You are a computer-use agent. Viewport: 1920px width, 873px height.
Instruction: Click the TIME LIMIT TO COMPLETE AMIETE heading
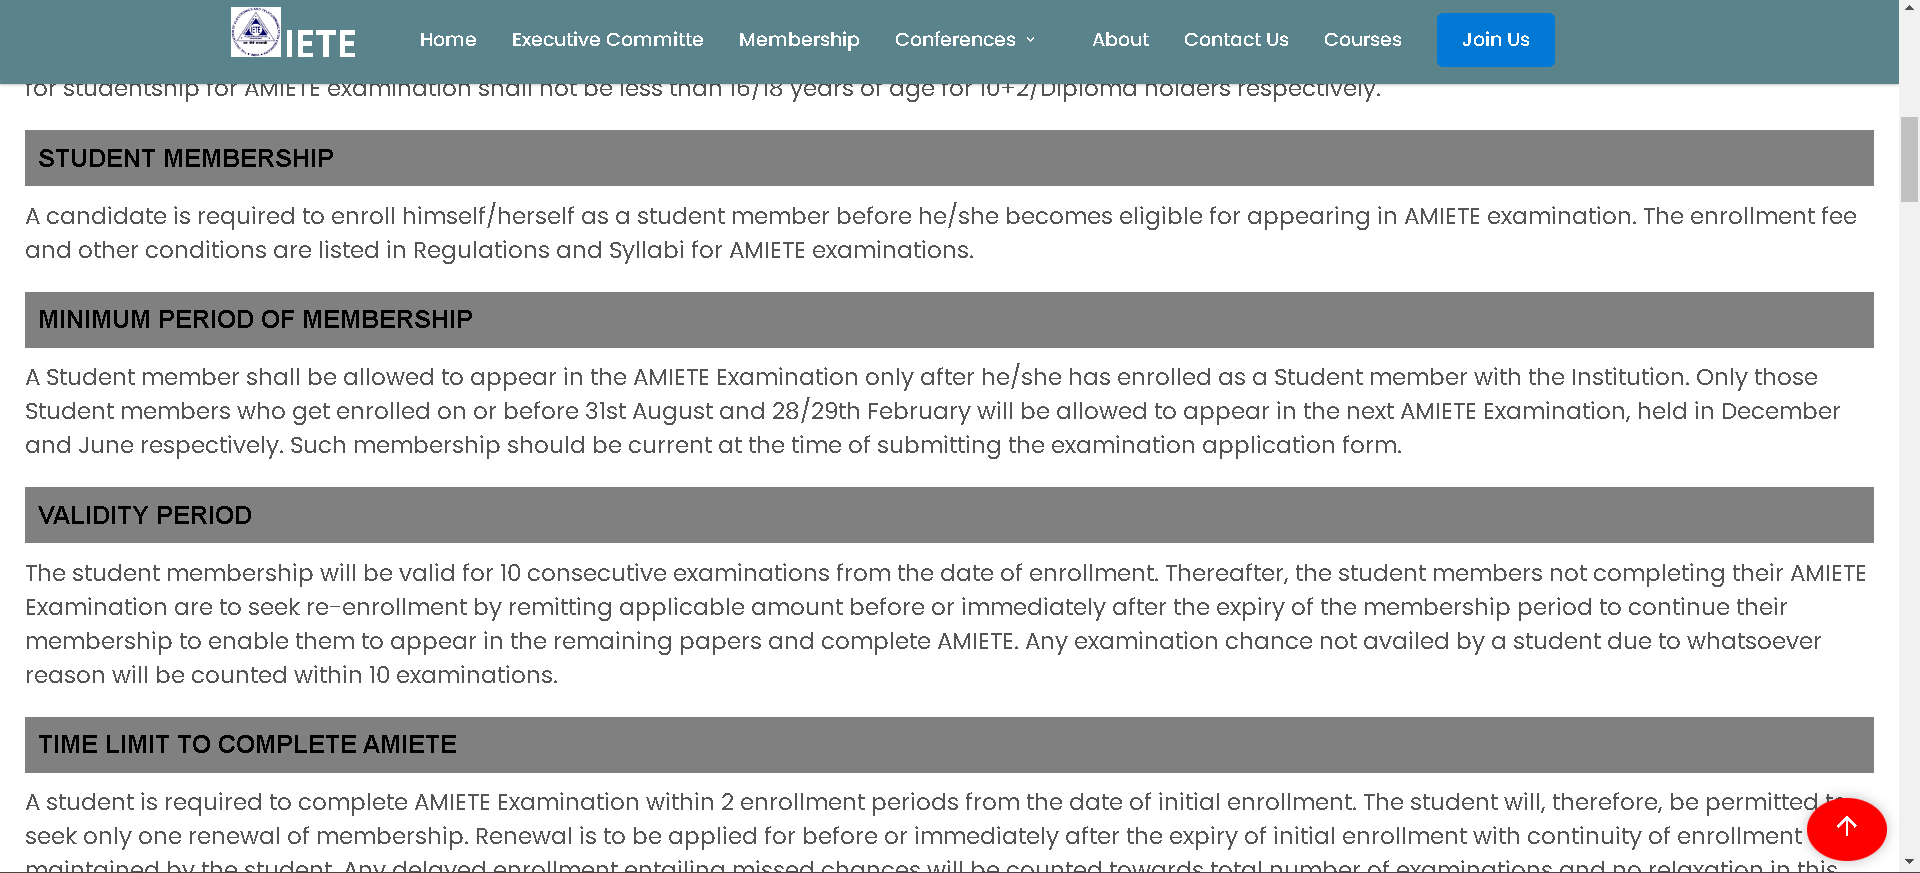click(x=247, y=744)
